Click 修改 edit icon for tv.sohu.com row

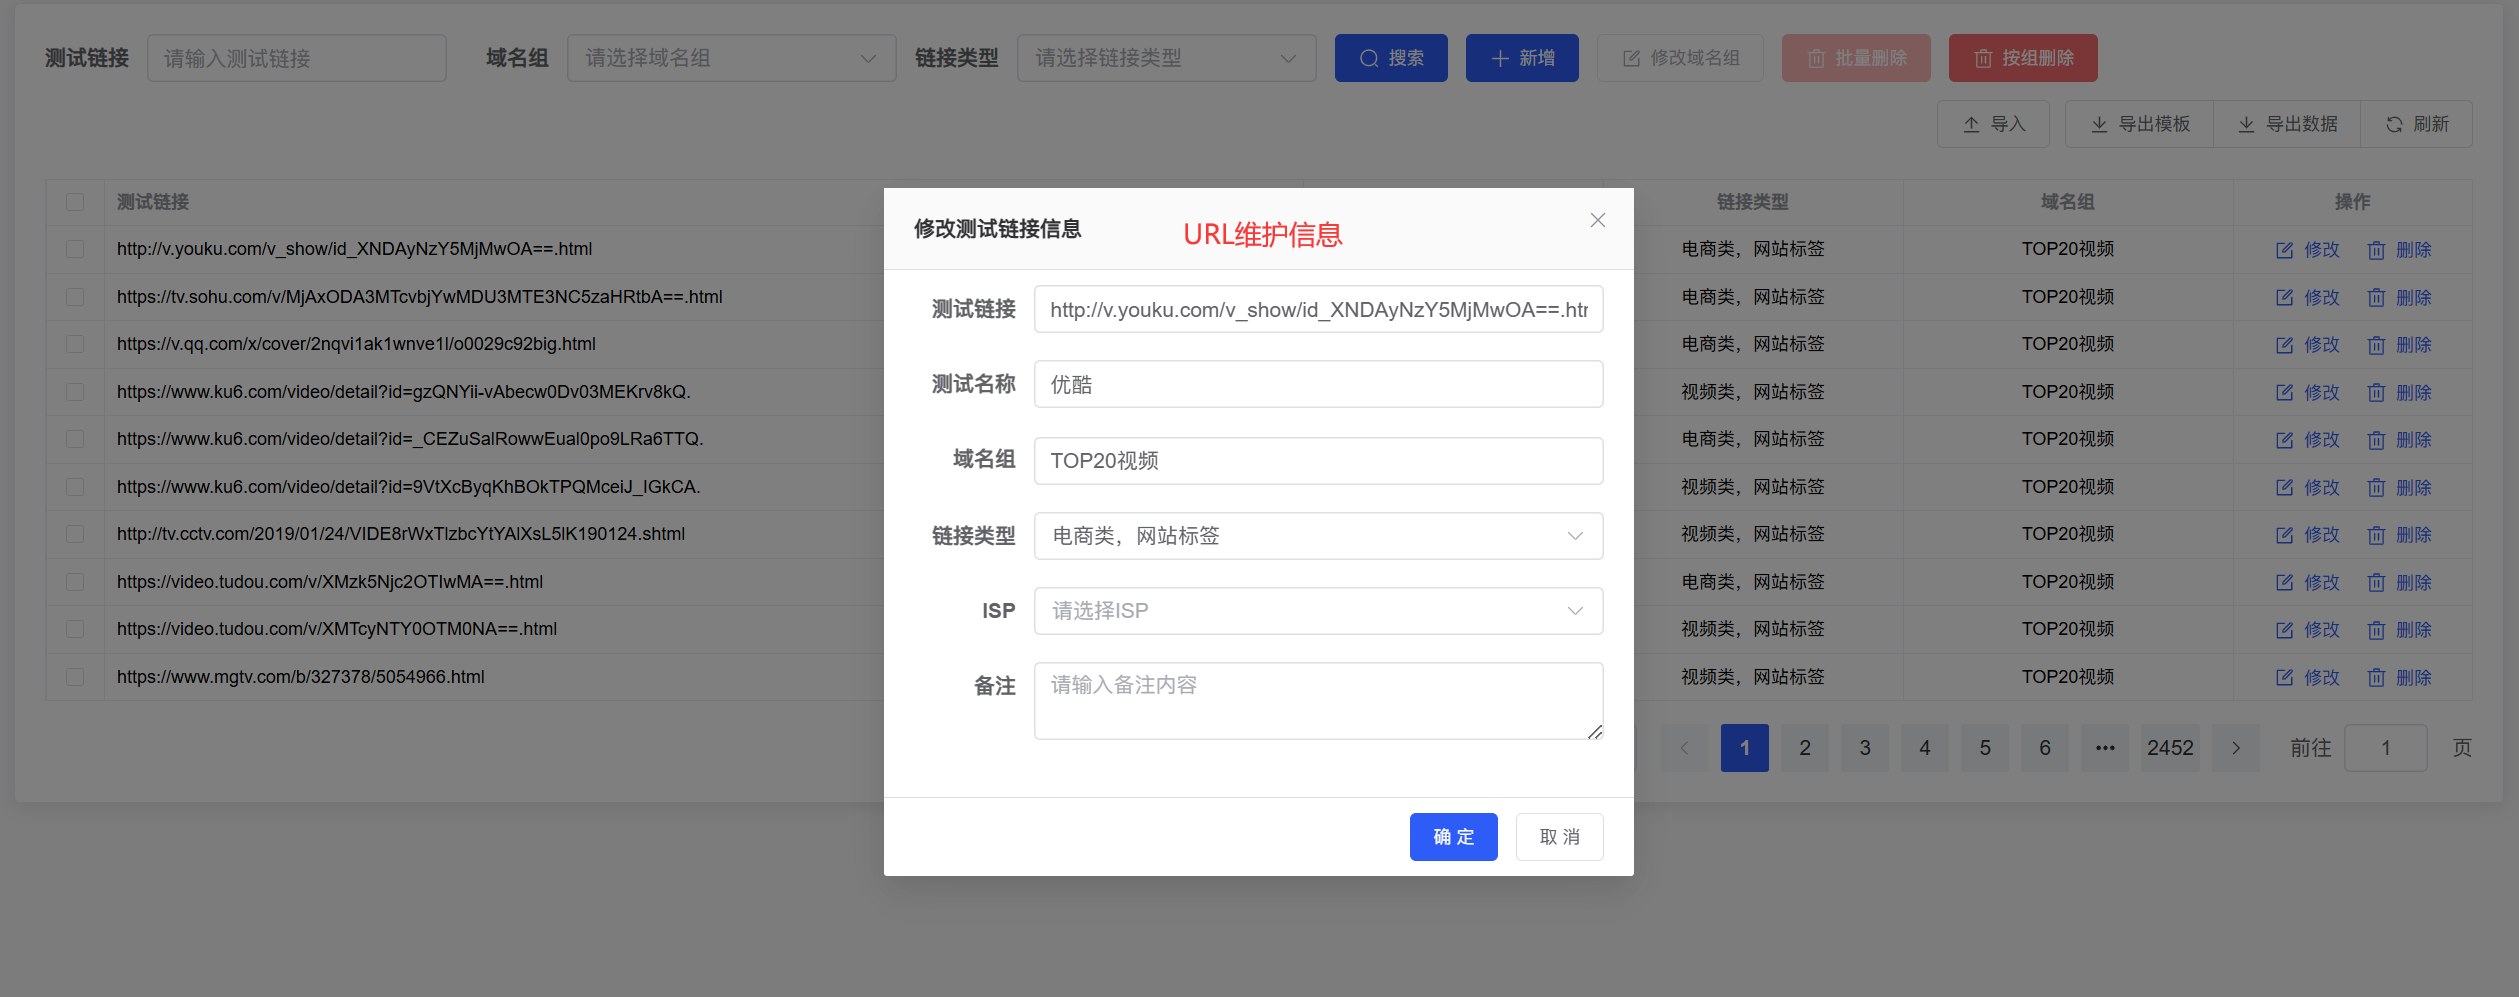tap(2284, 297)
